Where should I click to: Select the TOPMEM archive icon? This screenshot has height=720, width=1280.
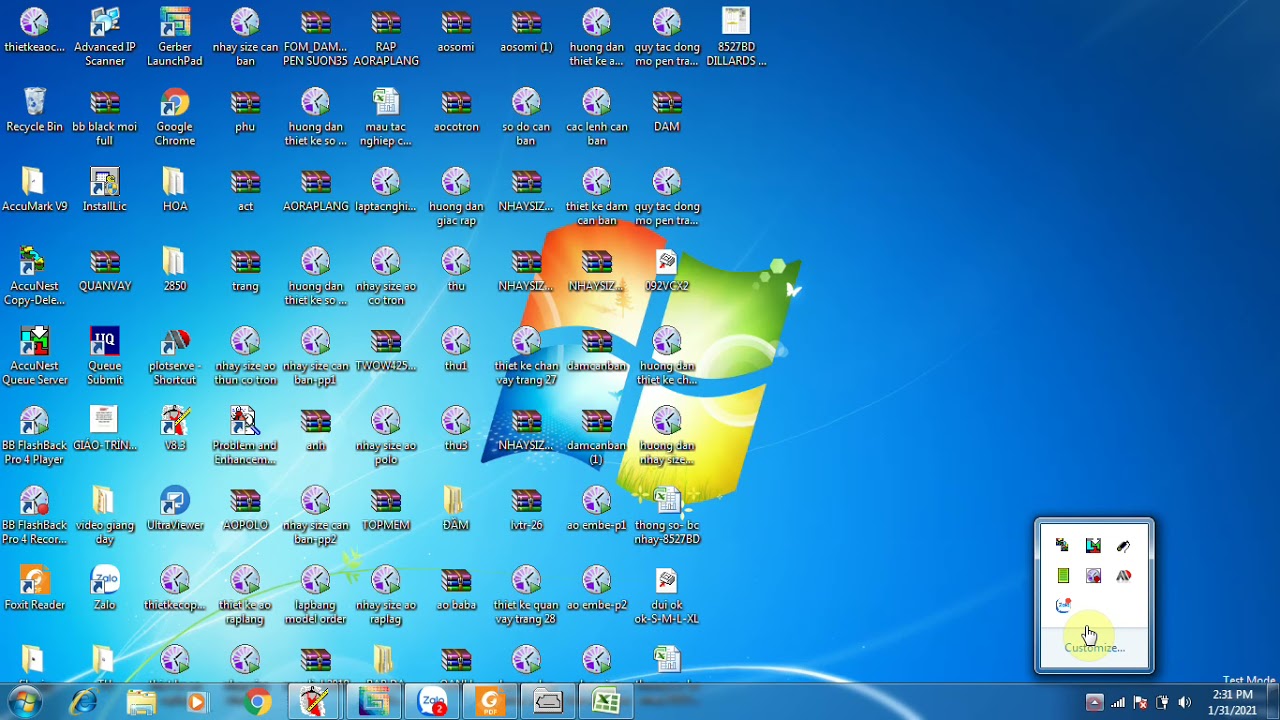click(386, 509)
